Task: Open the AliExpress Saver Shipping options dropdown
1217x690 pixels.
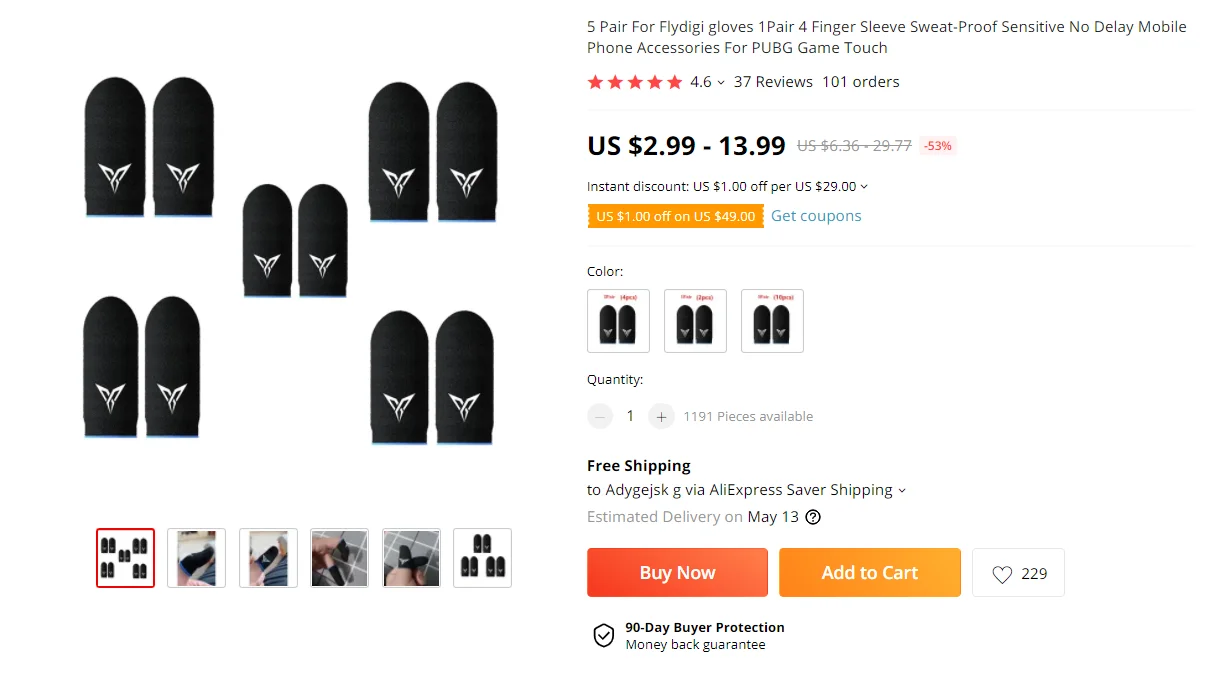Action: pos(901,490)
